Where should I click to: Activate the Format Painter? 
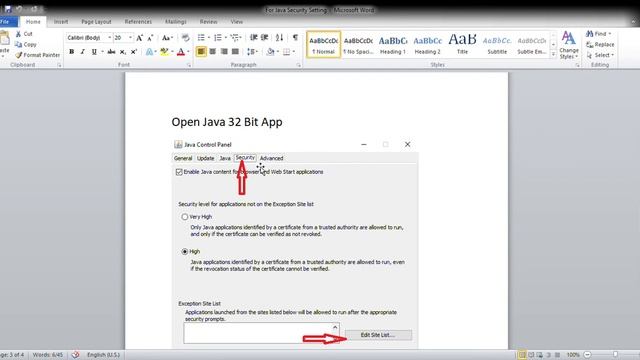point(38,55)
